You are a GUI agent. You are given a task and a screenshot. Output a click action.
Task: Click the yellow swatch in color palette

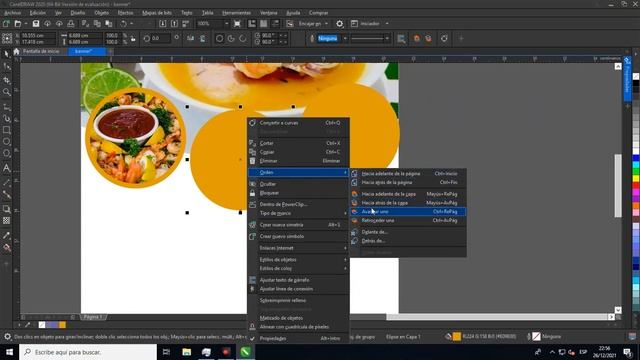[x=636, y=179]
